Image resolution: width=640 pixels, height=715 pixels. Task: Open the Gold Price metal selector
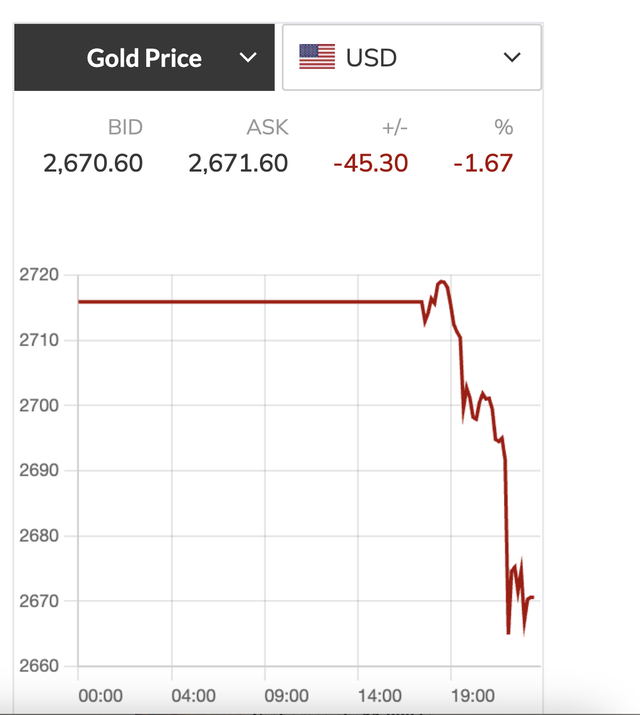coord(144,58)
